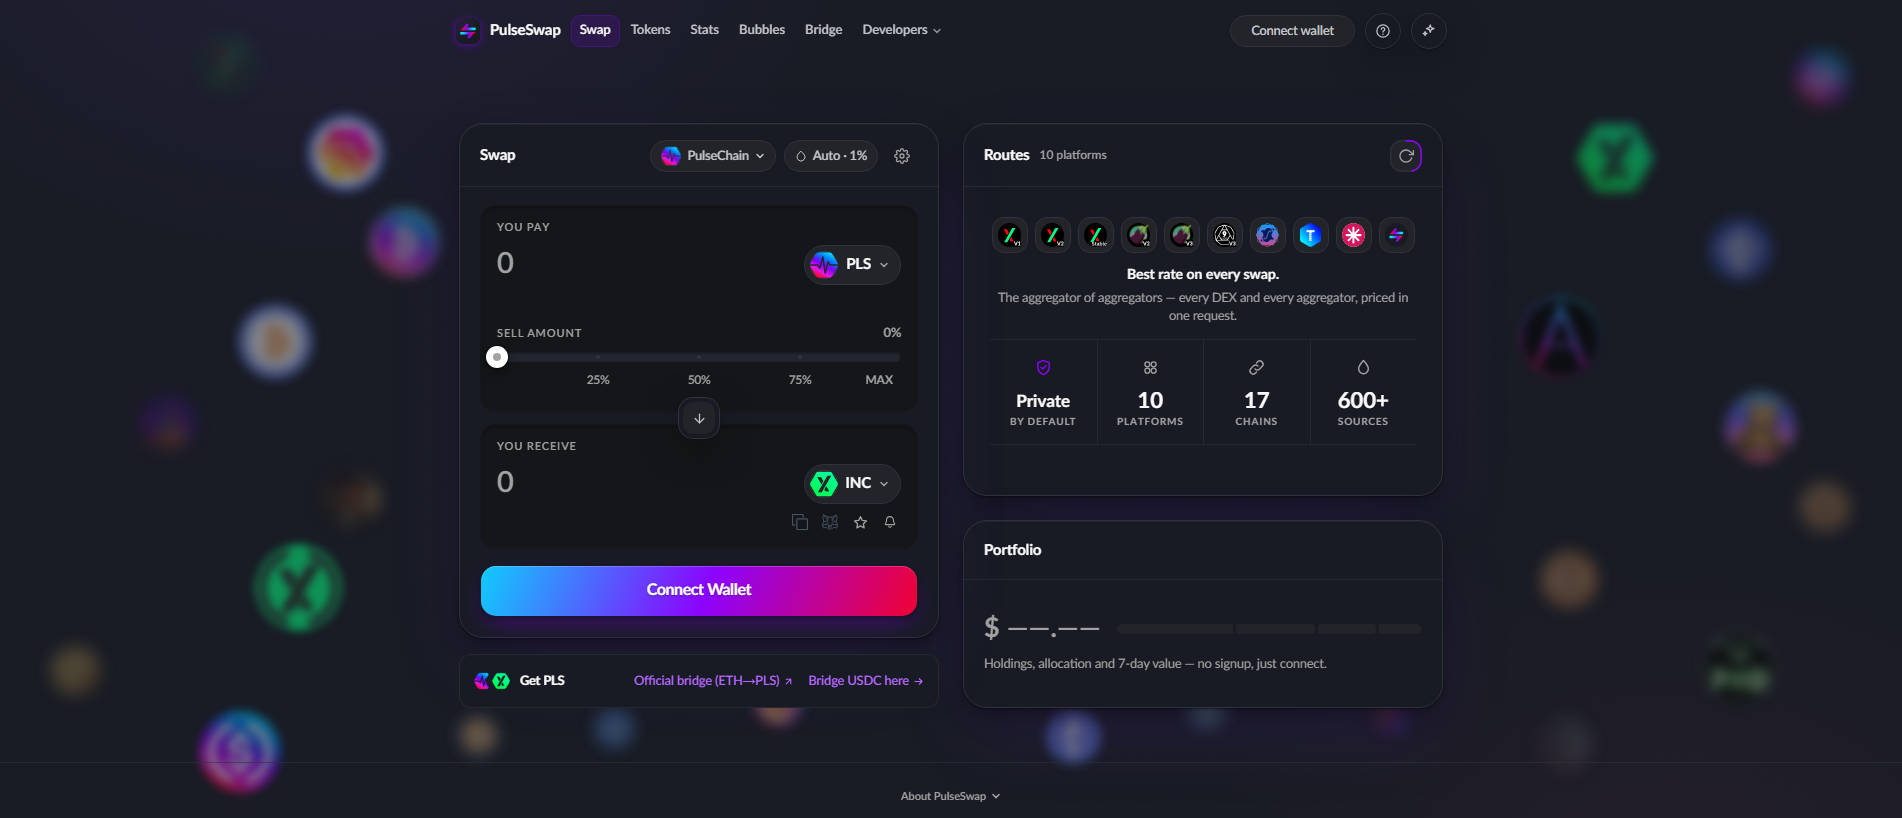1902x818 pixels.
Task: Open the Bubbles page
Action: (x=762, y=30)
